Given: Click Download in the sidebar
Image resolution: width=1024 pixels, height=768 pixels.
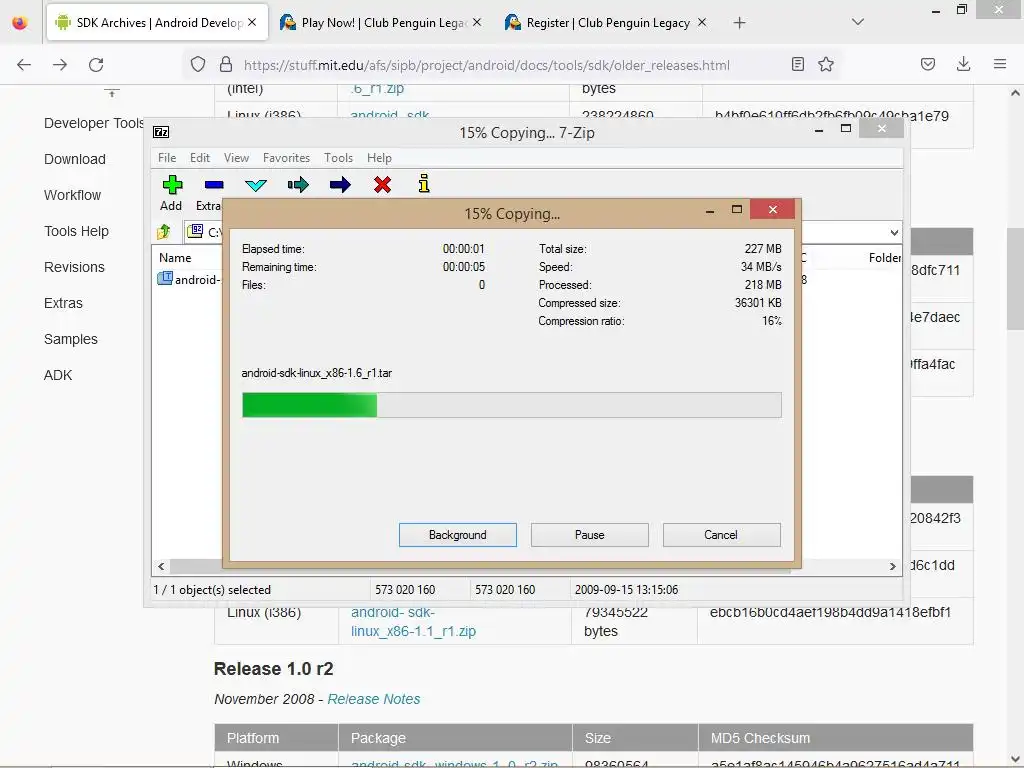Looking at the screenshot, I should [x=74, y=159].
